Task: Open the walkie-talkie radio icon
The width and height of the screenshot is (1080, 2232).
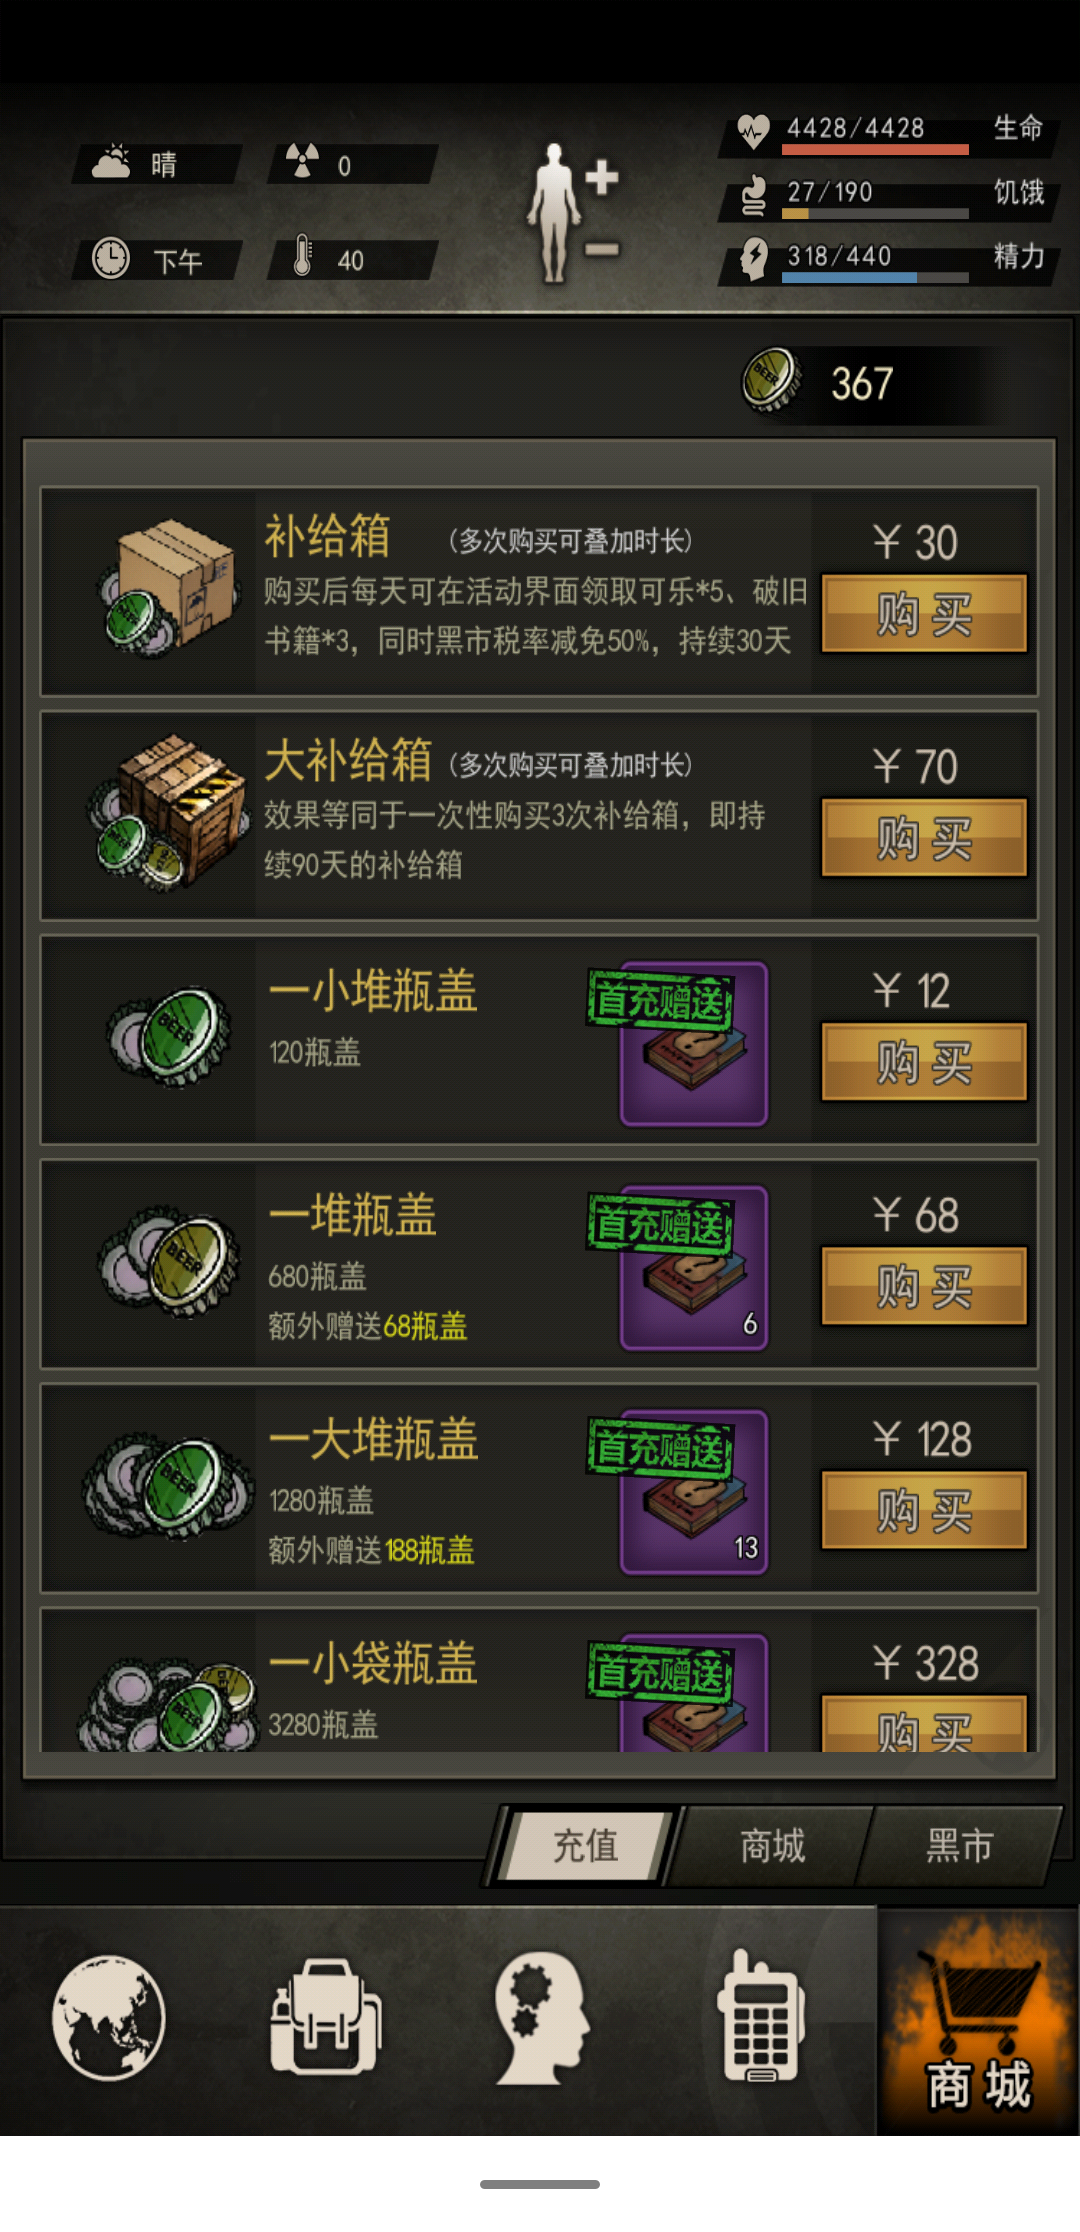Action: coord(760,2015)
